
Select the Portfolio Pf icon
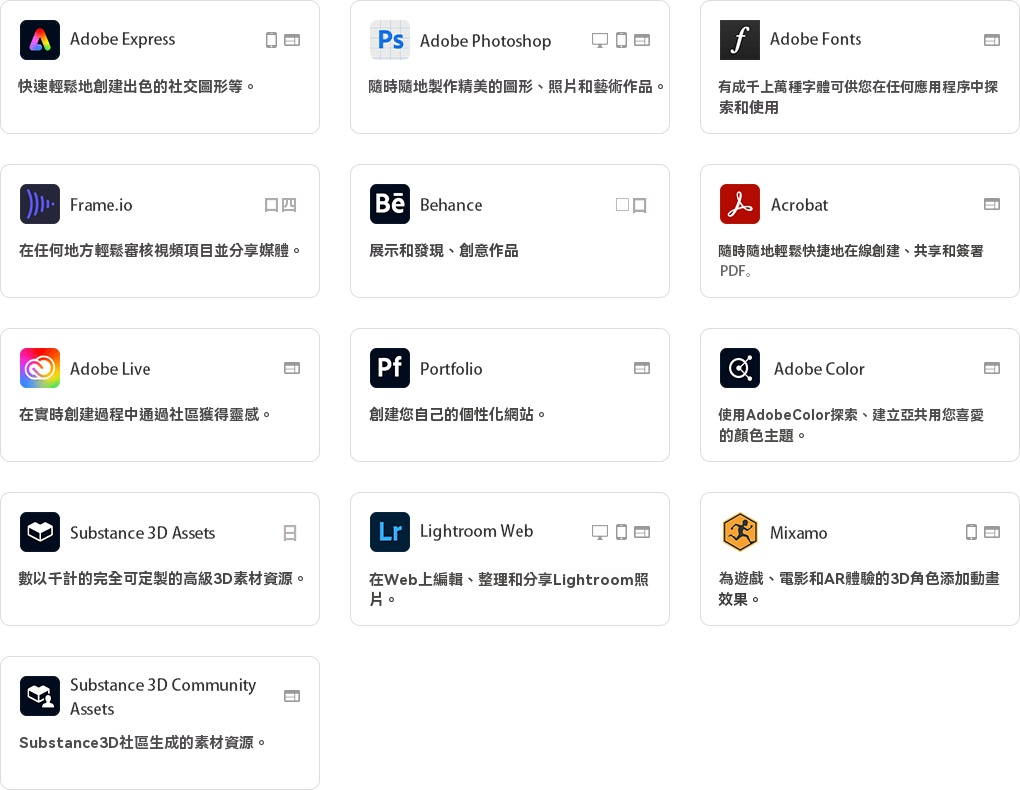click(x=390, y=368)
